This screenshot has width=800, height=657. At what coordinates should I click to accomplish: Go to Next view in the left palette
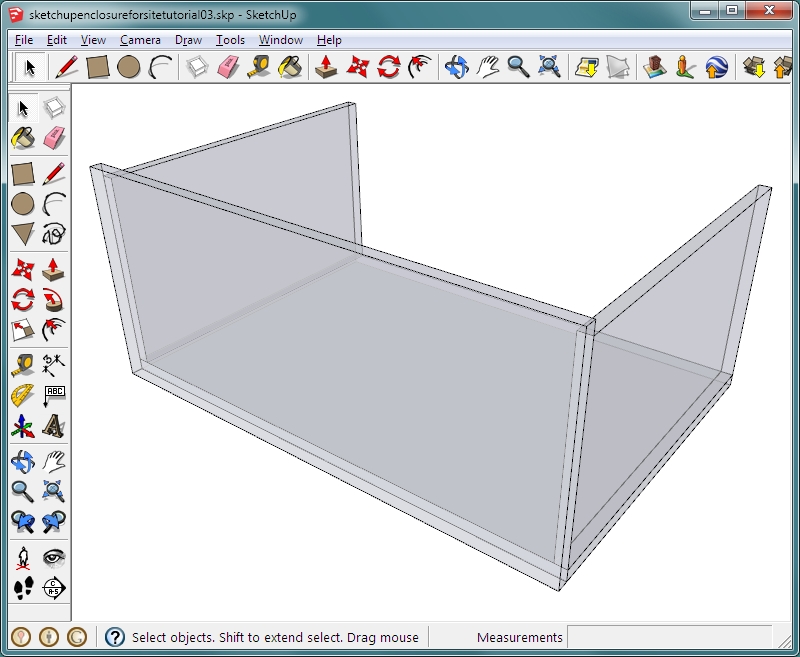(x=54, y=521)
